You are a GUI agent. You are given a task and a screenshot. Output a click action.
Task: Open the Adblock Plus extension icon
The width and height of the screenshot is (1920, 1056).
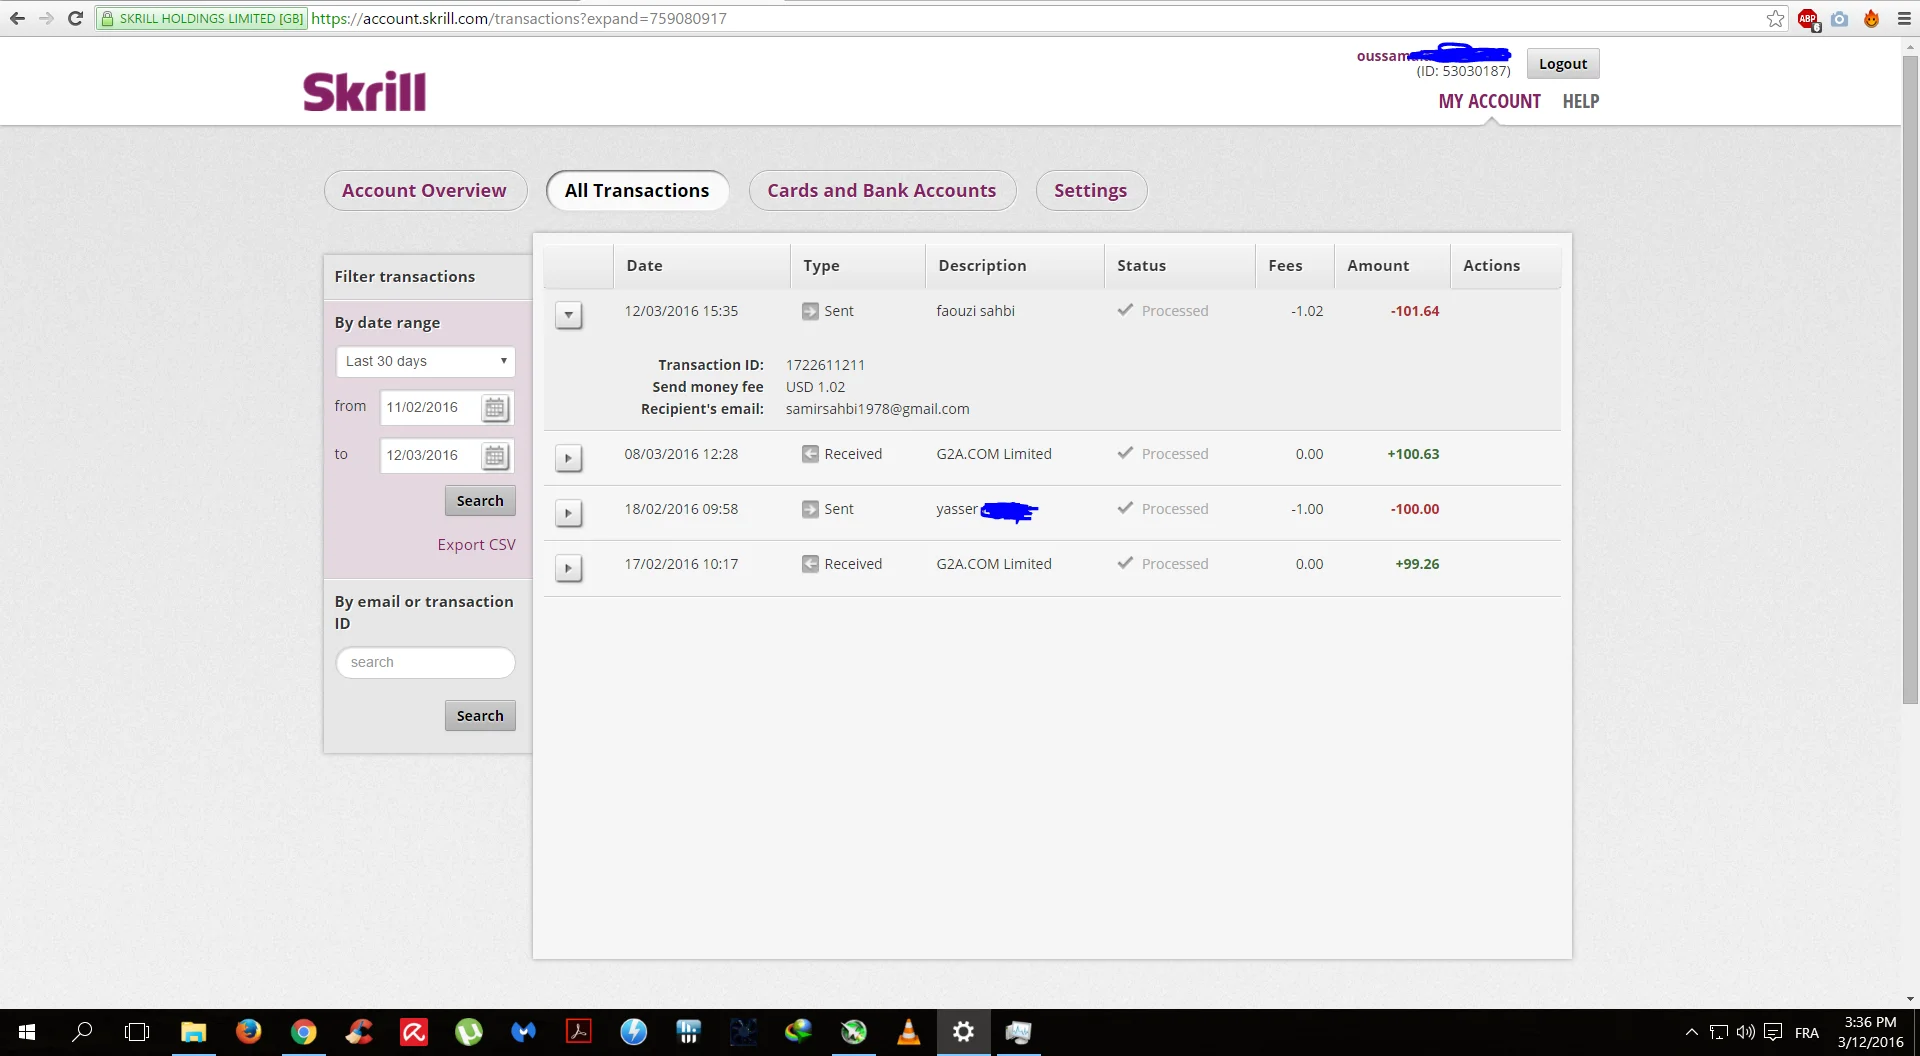[1808, 18]
